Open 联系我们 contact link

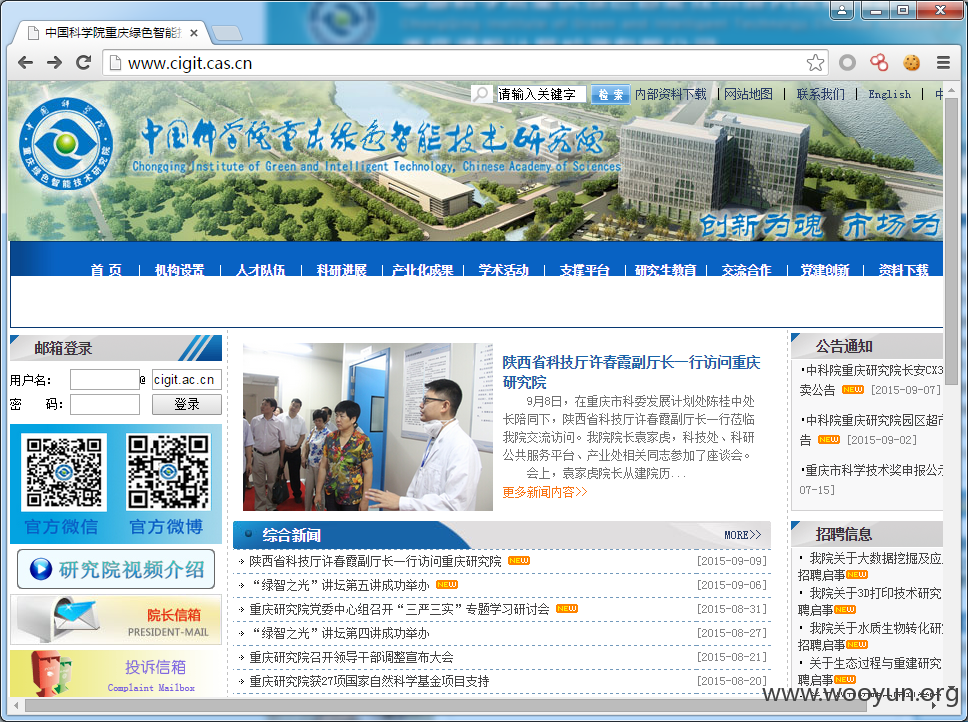tap(820, 94)
